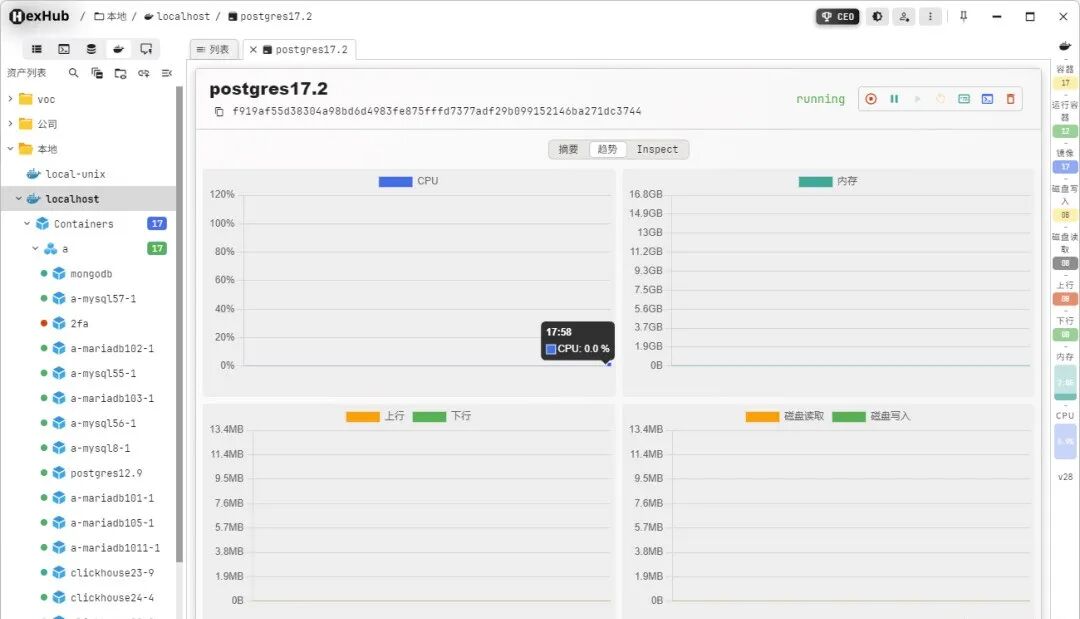Open the list view icon in sidebar toolbar
This screenshot has height=619, width=1080.
37,49
